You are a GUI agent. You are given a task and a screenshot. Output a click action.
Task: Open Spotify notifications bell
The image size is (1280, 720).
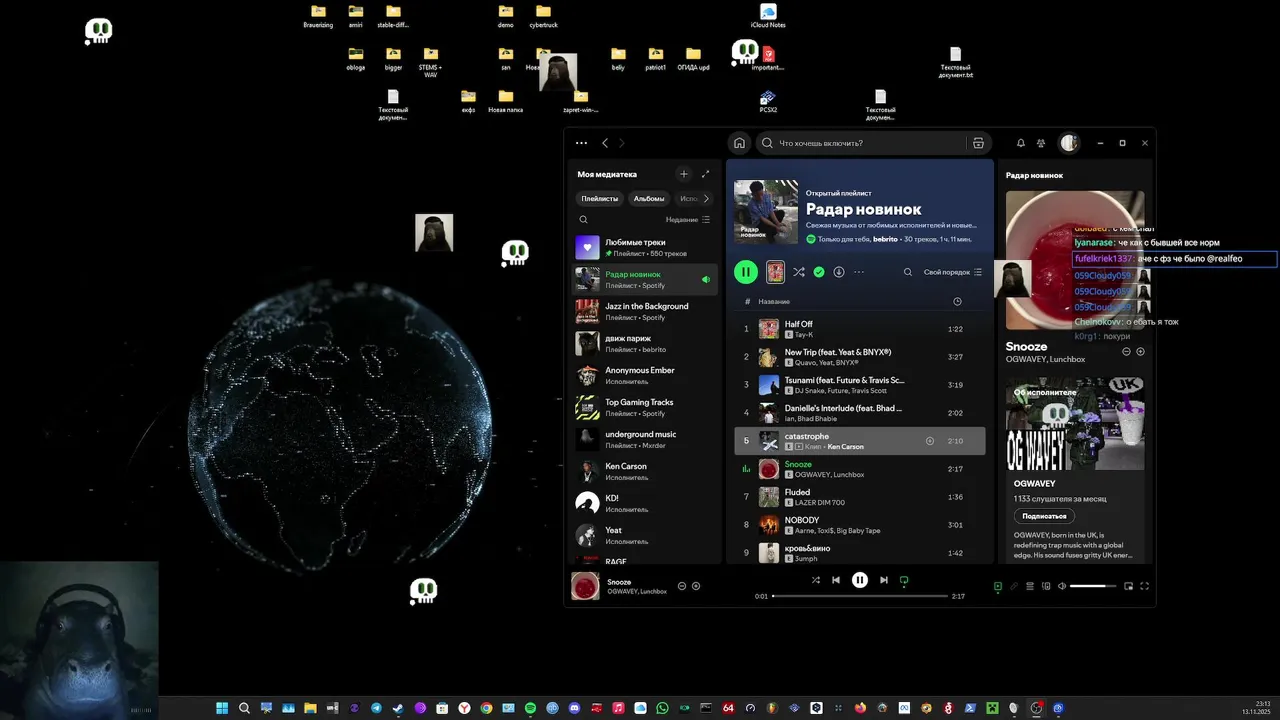click(x=1021, y=143)
